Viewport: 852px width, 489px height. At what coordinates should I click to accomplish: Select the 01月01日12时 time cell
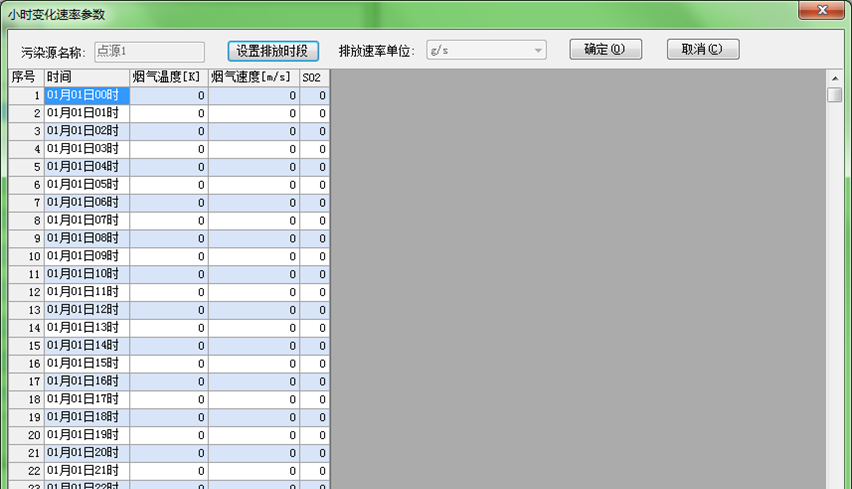[x=87, y=309]
